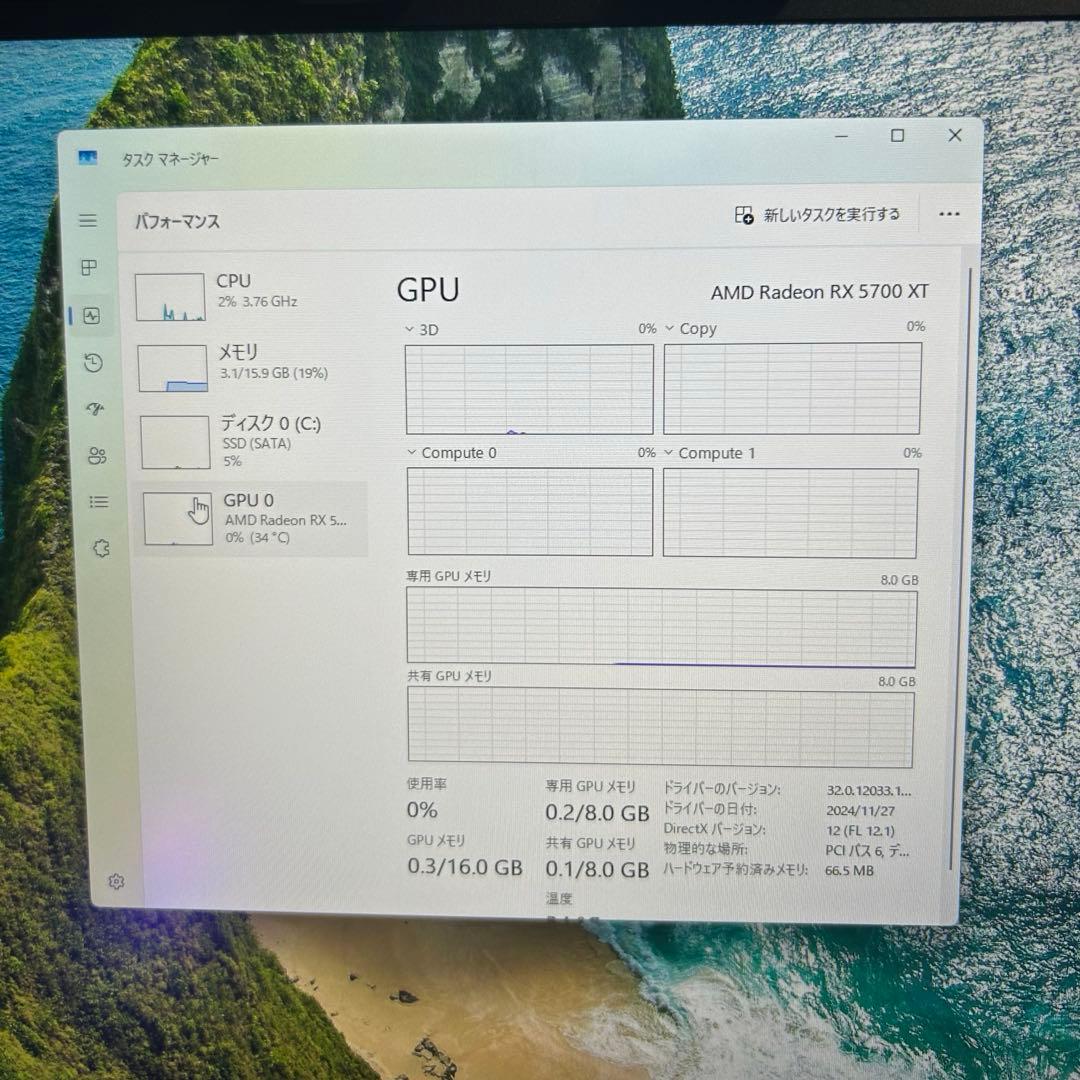Select the Processes page icon
This screenshot has height=1080, width=1080.
90,268
